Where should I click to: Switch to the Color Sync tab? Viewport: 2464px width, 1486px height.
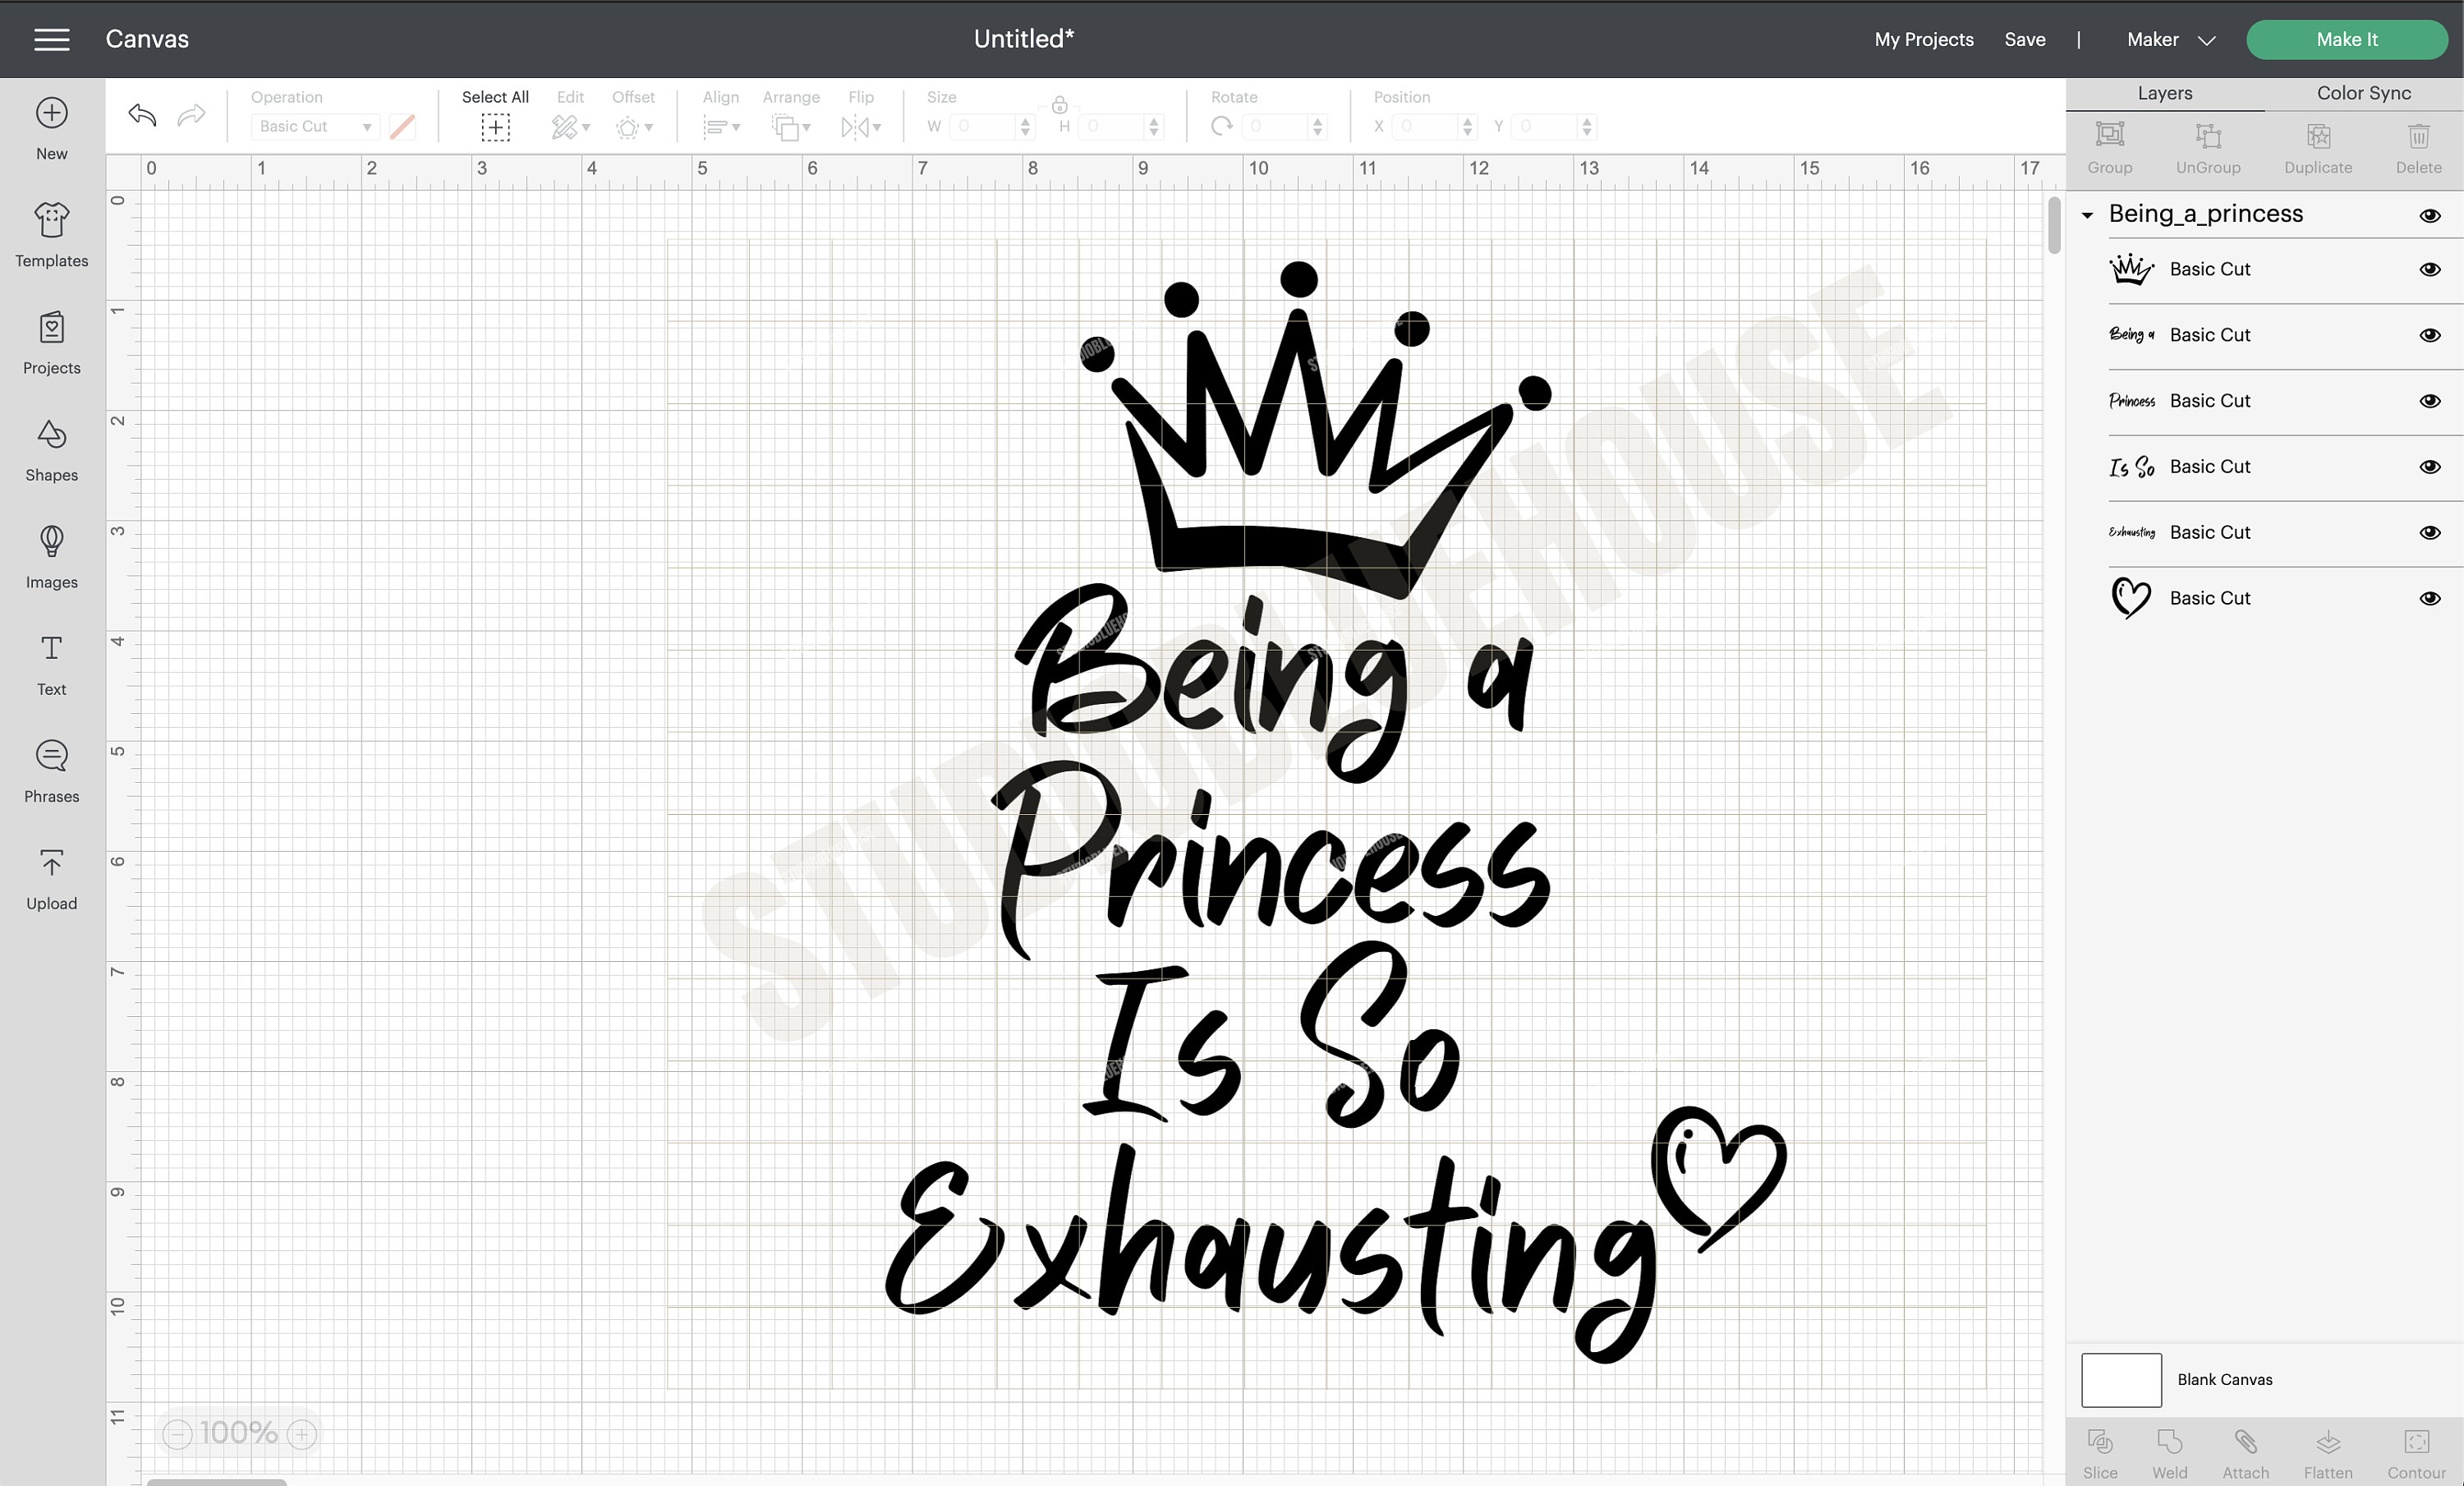tap(2361, 92)
